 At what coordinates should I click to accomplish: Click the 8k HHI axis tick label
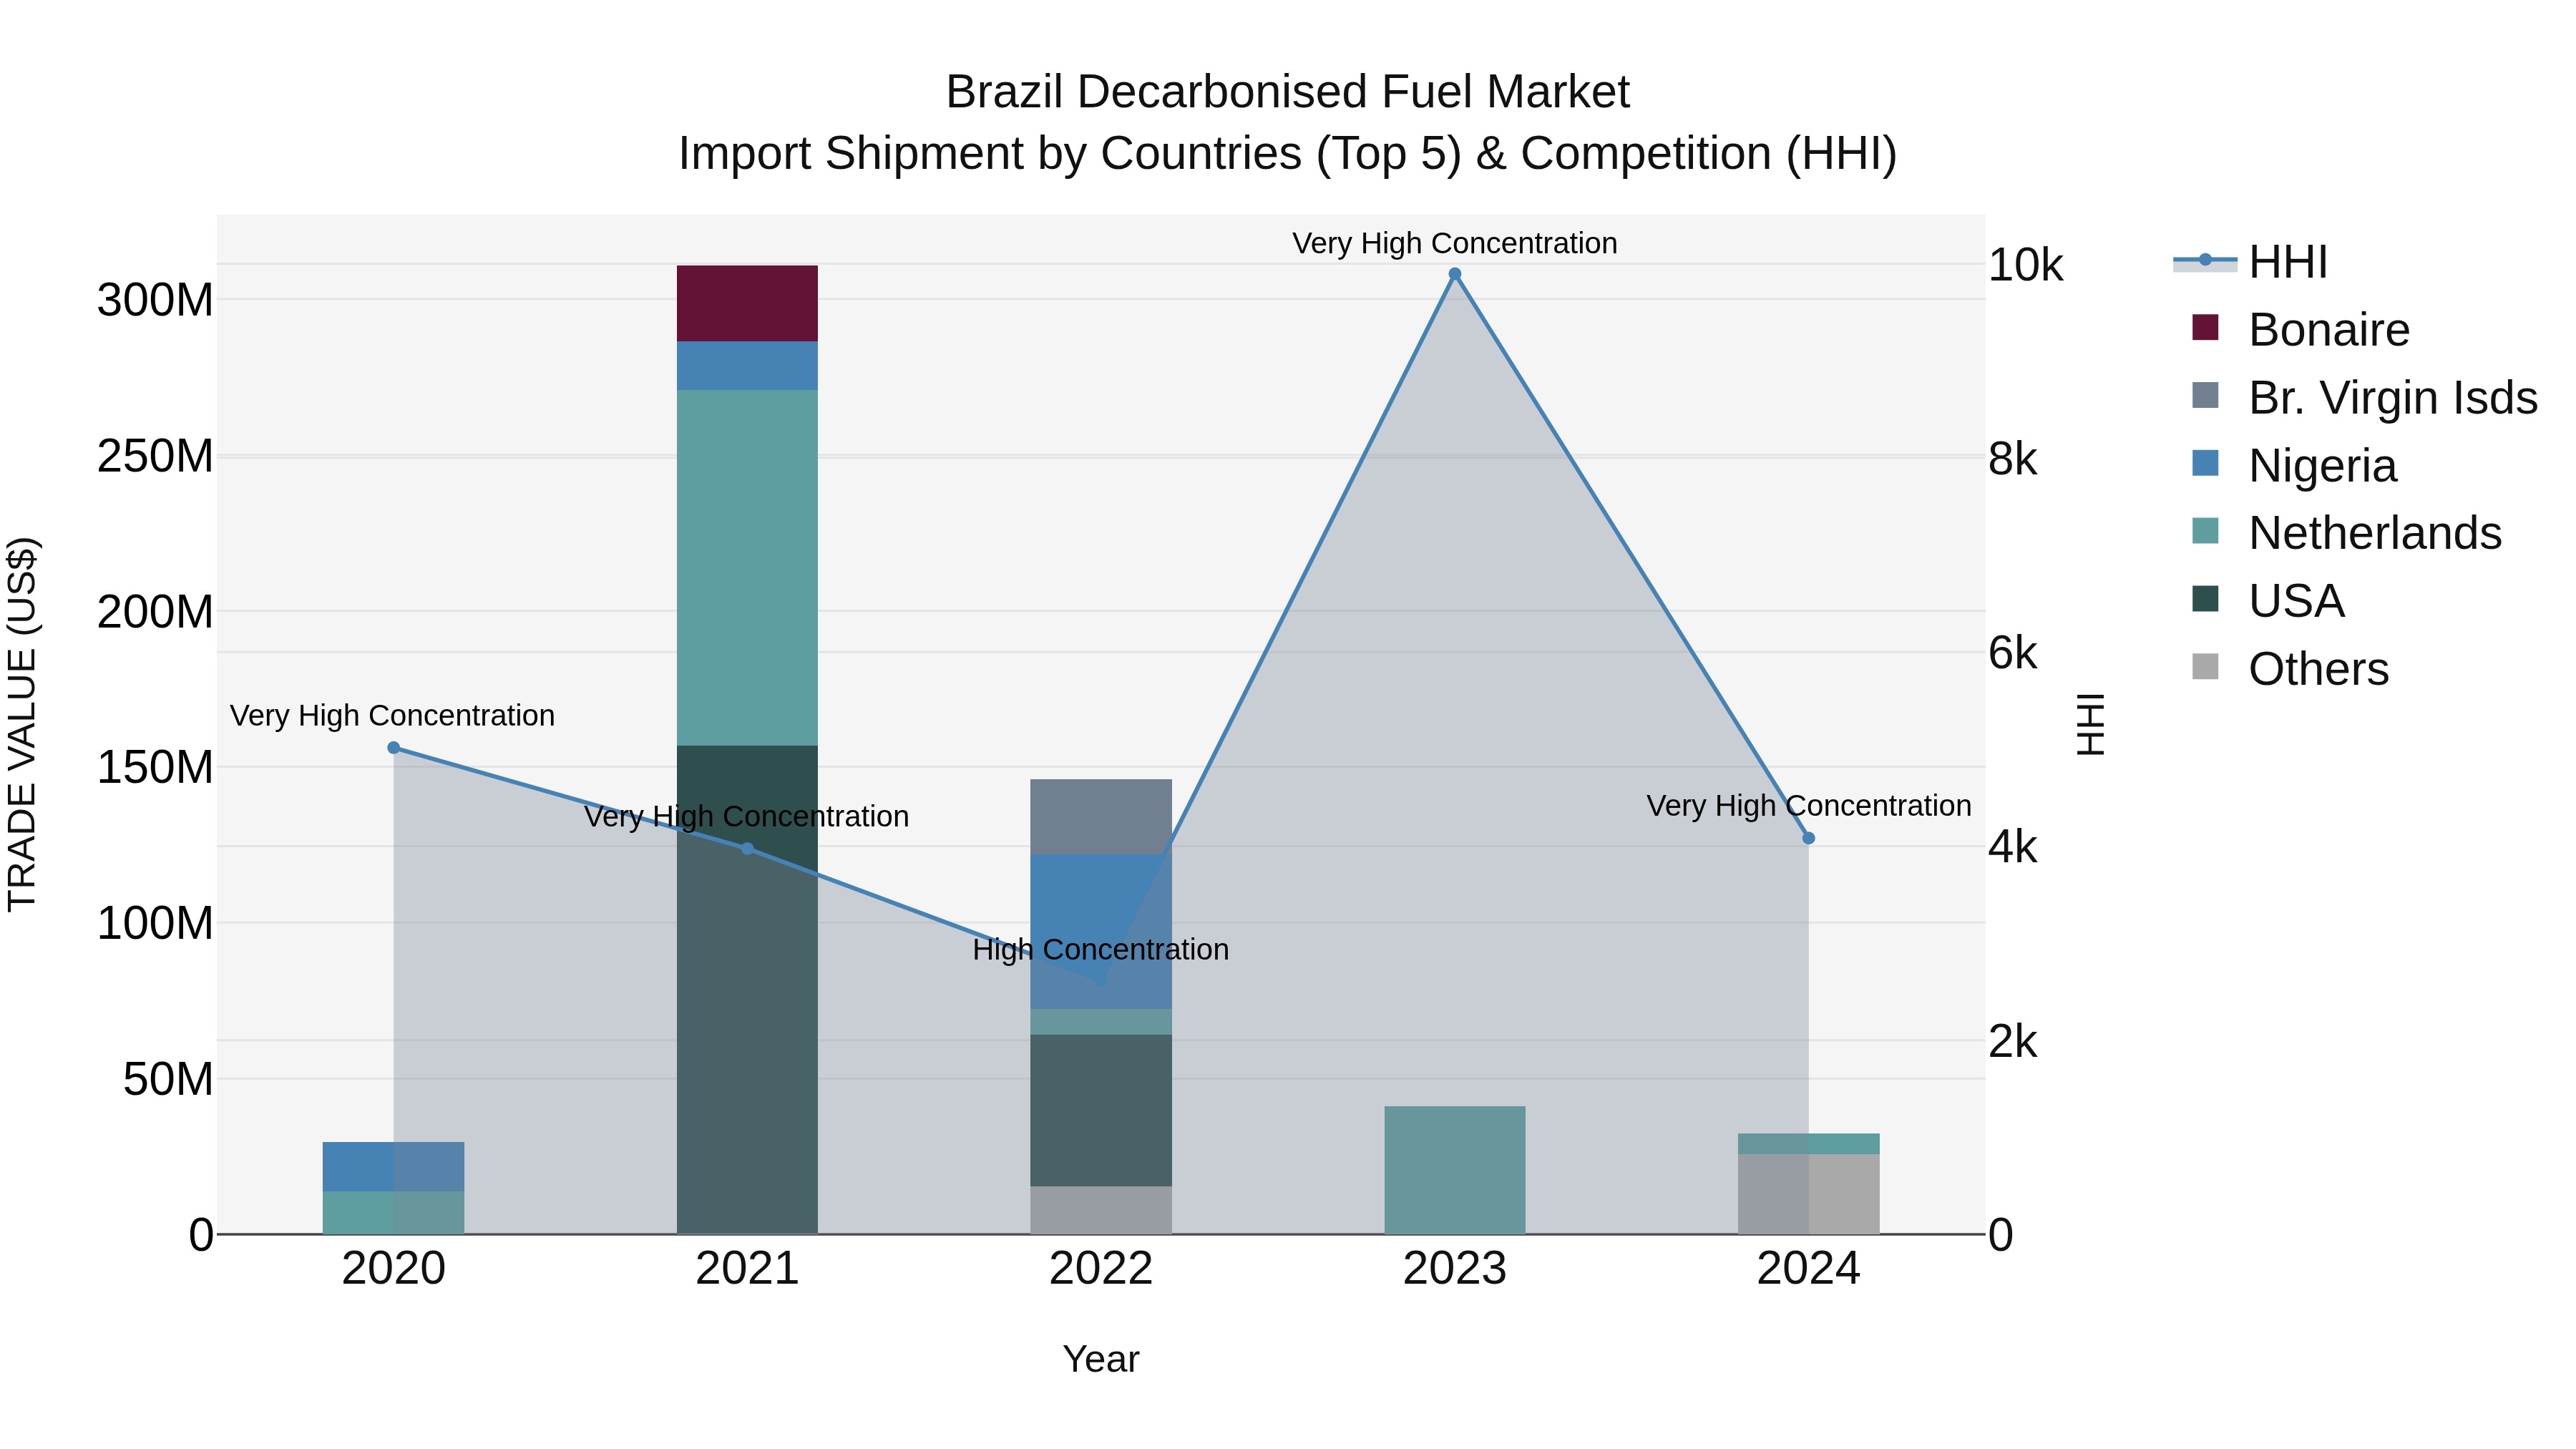click(x=2013, y=459)
